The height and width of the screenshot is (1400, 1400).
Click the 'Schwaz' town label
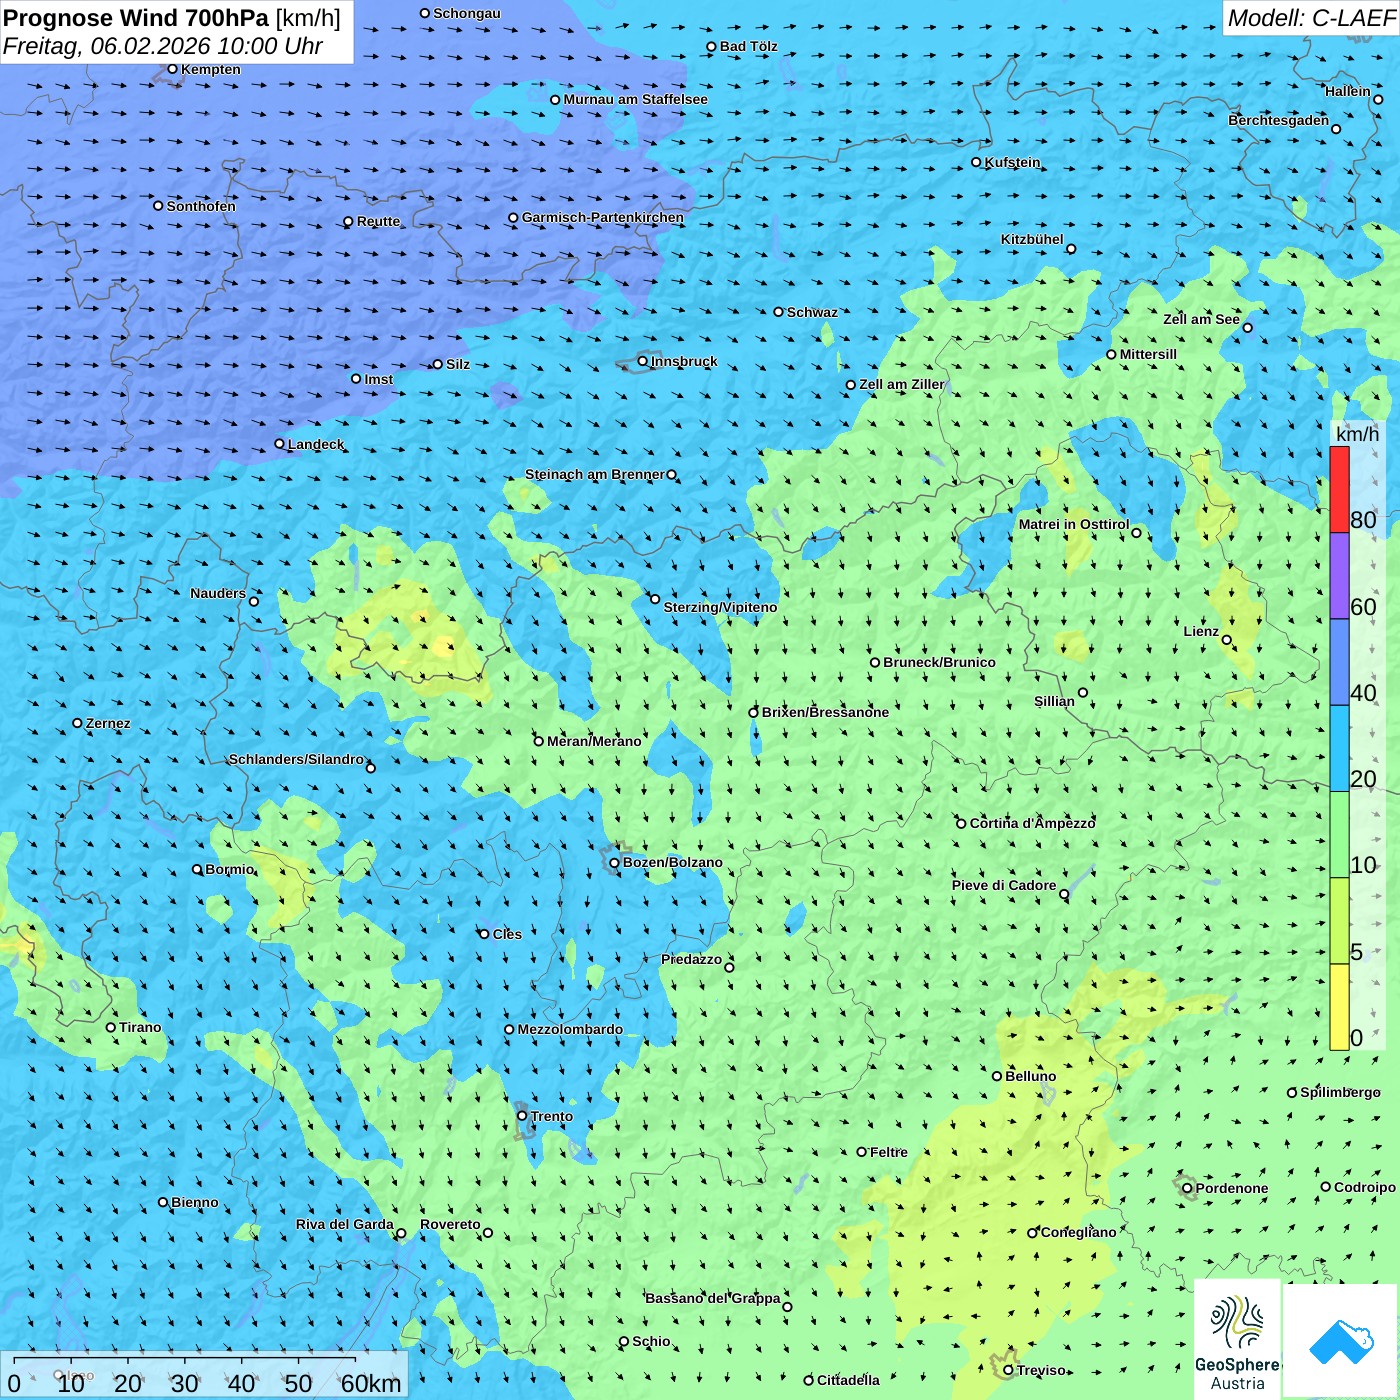click(812, 312)
